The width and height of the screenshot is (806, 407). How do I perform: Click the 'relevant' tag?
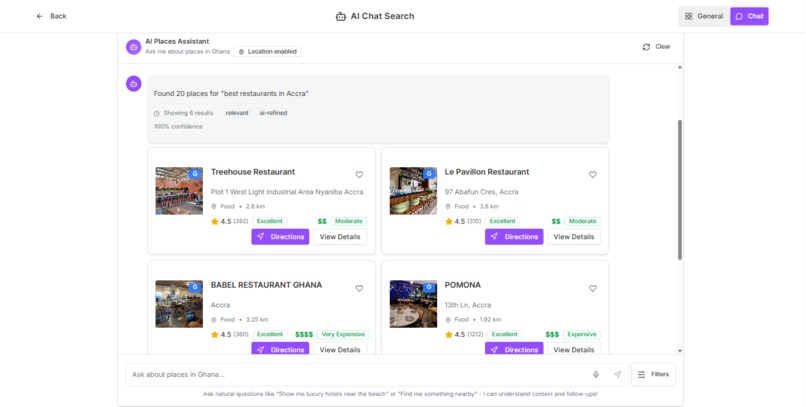coord(237,113)
